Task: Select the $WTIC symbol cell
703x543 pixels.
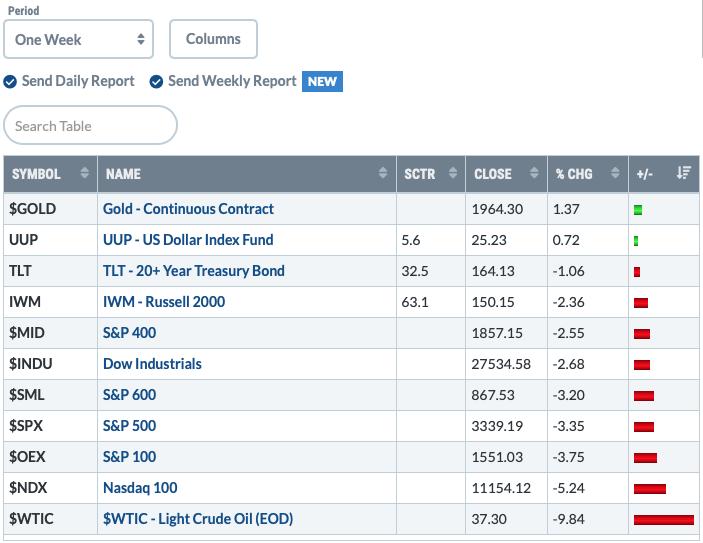Action: [50, 519]
